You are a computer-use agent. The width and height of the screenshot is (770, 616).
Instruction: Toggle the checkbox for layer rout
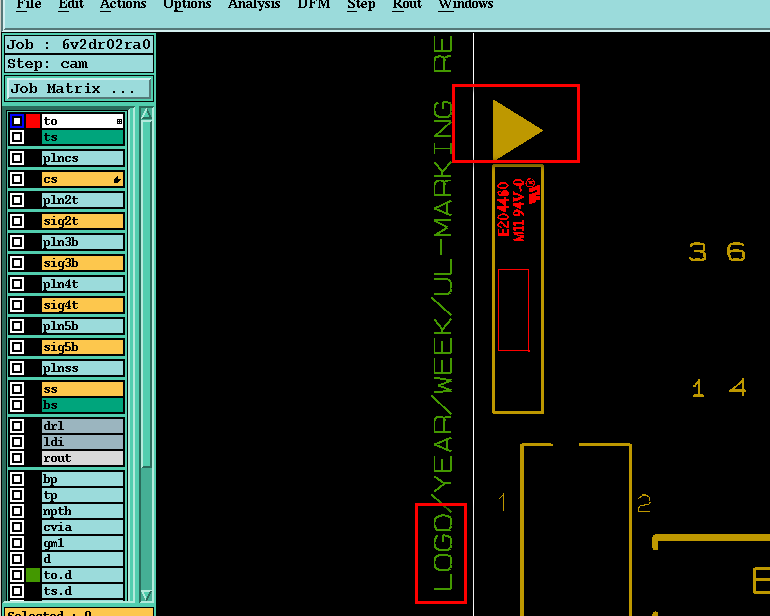point(17,458)
